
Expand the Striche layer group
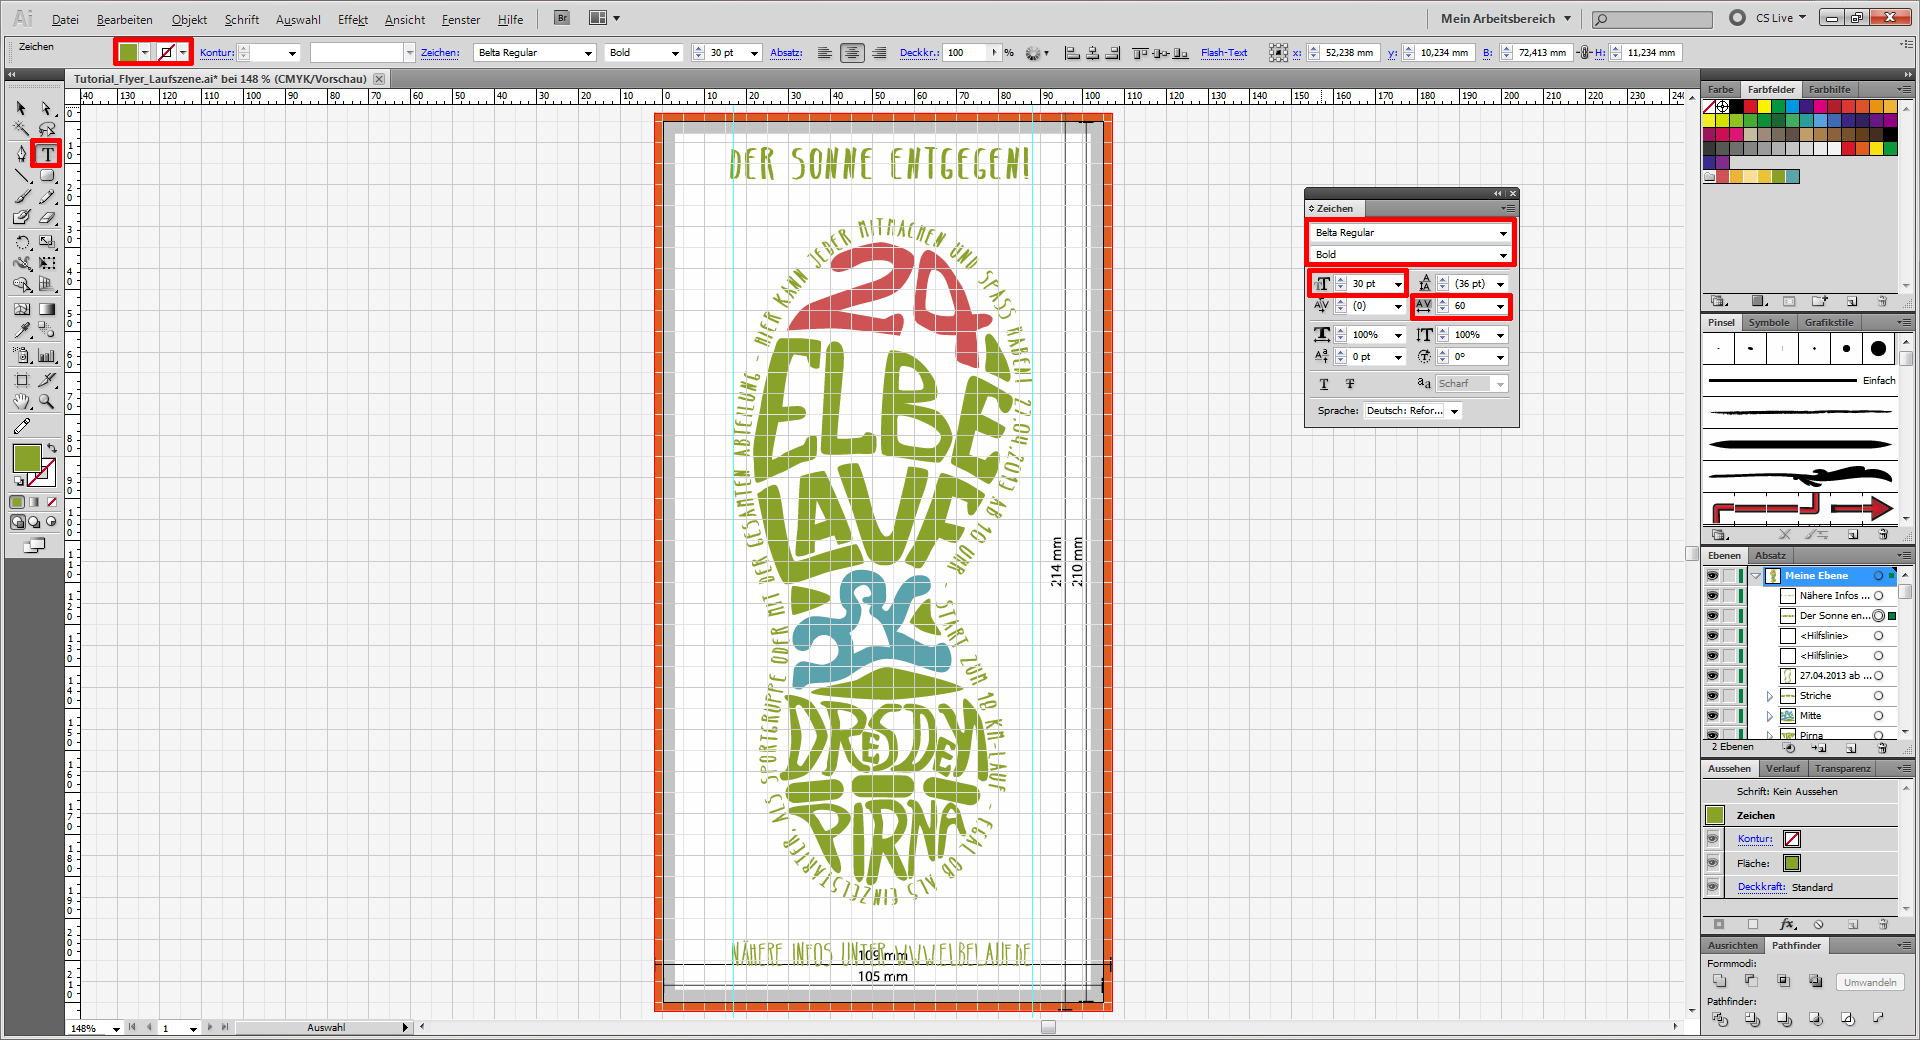point(1769,696)
